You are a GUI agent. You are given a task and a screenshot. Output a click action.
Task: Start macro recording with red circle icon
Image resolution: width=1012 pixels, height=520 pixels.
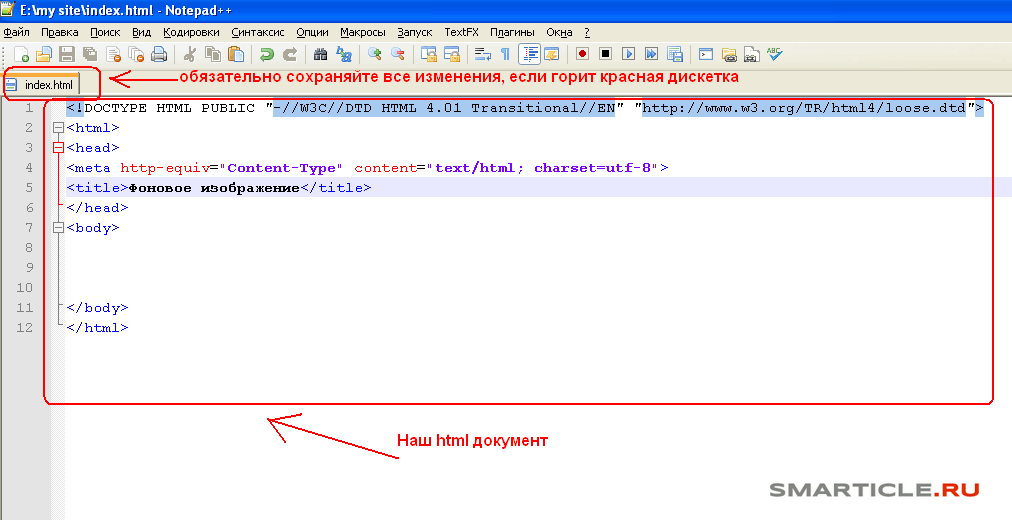point(582,54)
